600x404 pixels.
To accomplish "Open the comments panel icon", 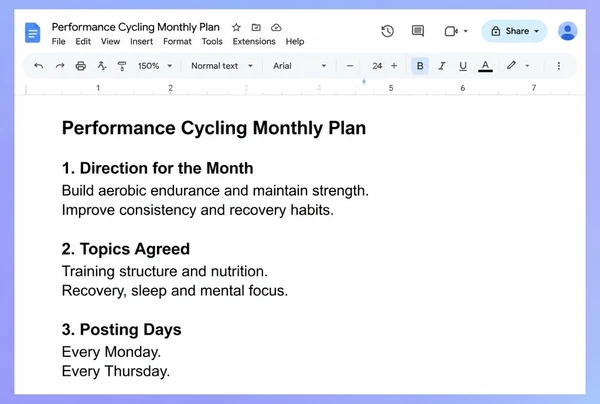I will [417, 31].
